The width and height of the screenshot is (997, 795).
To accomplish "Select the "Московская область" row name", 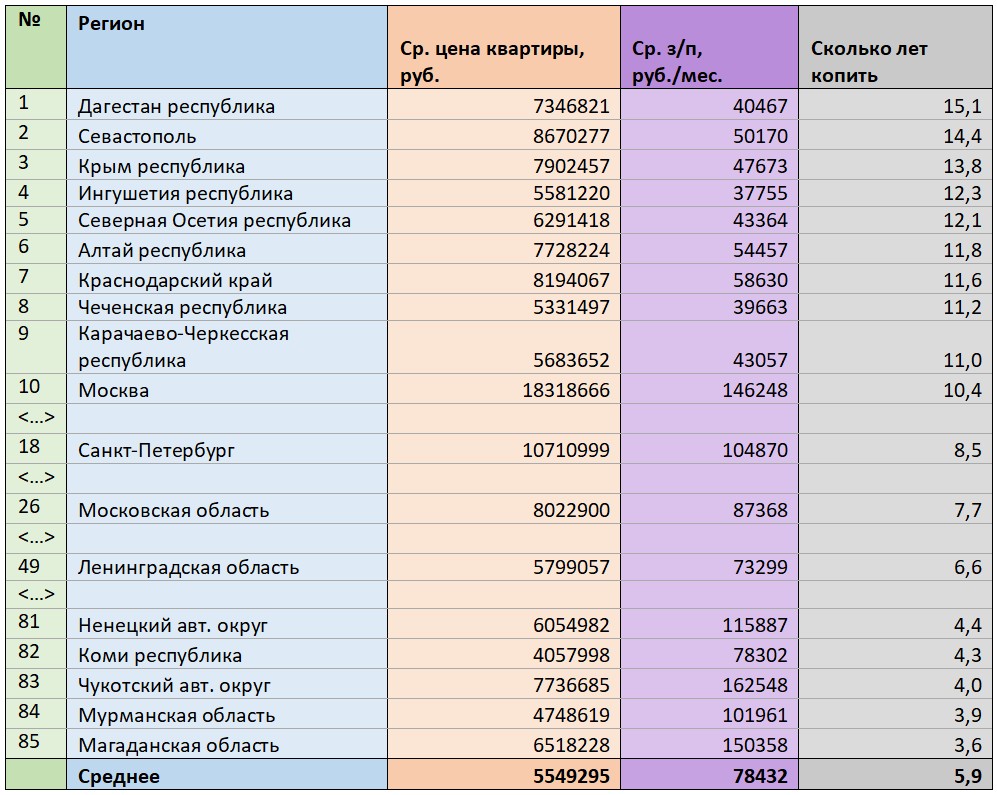I will (174, 510).
